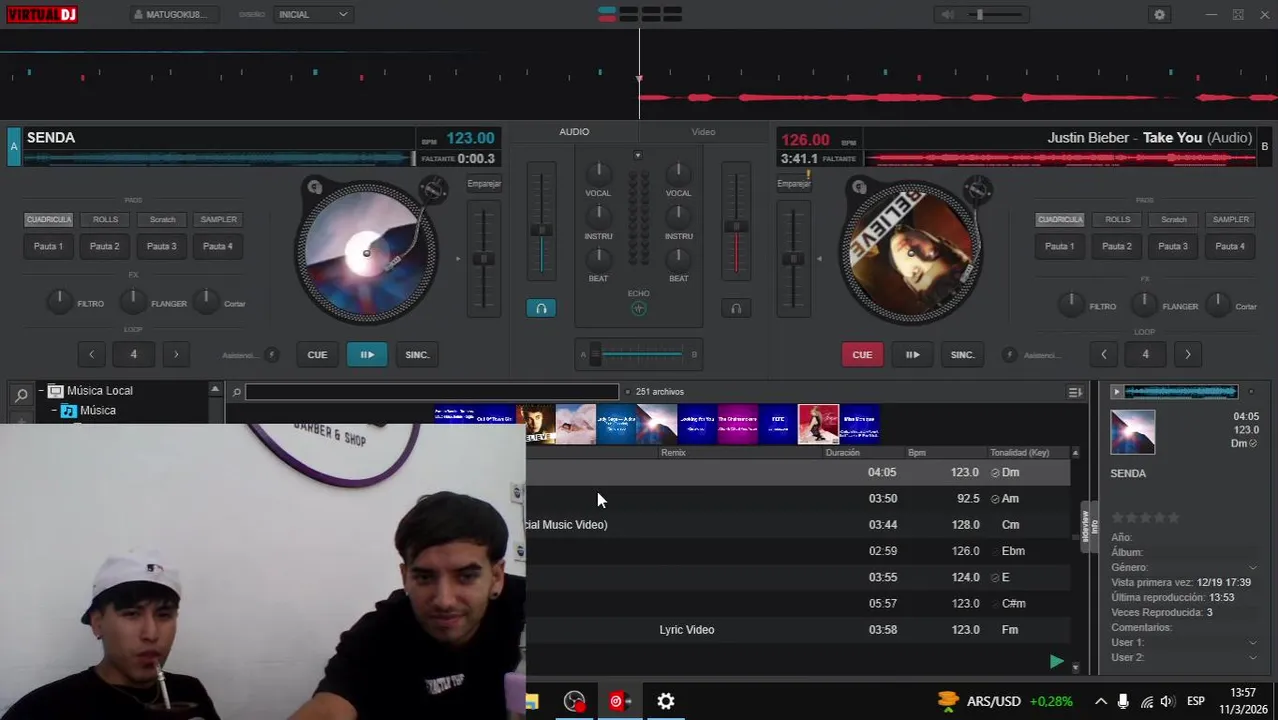
Task: Sort tracks by the Duración column
Action: pyautogui.click(x=843, y=453)
